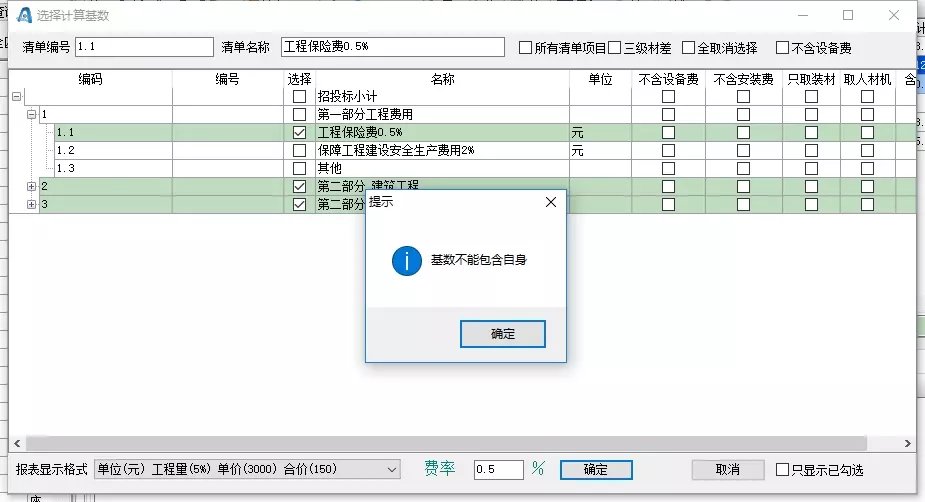Enable the 只显示已勾选 checkbox
Image resolution: width=925 pixels, height=502 pixels.
(782, 470)
